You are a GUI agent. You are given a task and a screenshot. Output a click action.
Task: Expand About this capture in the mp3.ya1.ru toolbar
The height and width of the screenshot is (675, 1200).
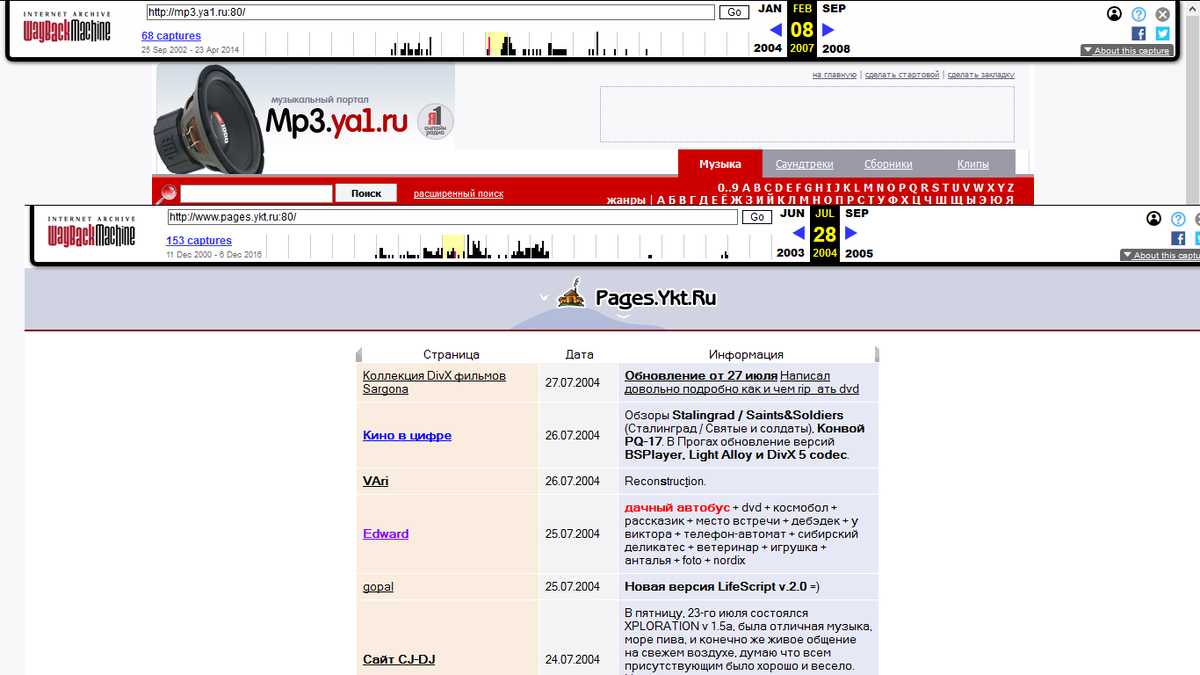click(1126, 50)
